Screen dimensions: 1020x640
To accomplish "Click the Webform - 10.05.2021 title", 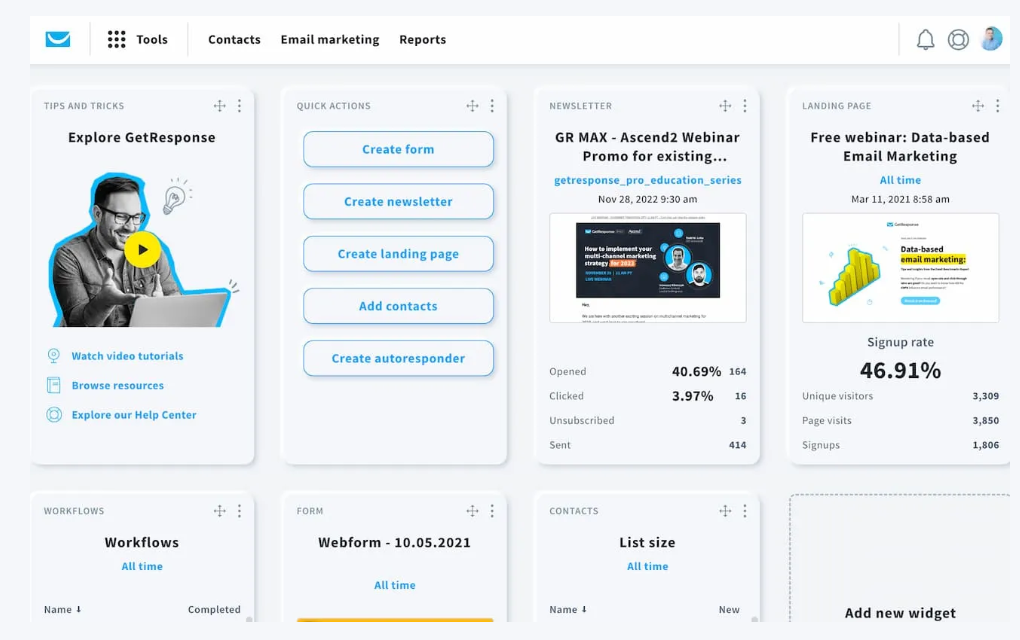I will (x=394, y=542).
